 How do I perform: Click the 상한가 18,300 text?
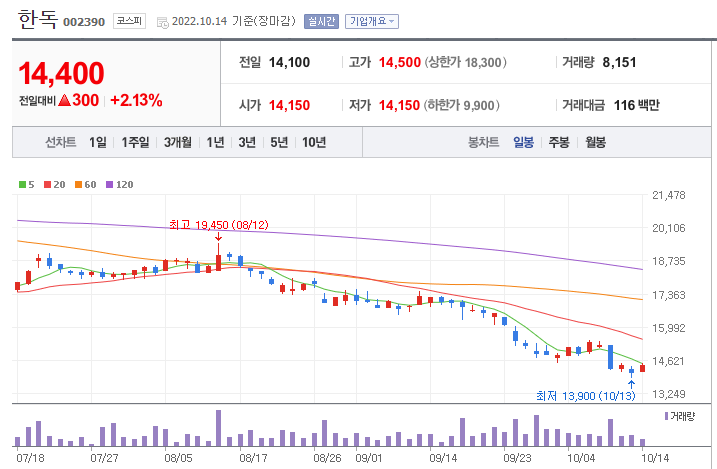coord(465,62)
